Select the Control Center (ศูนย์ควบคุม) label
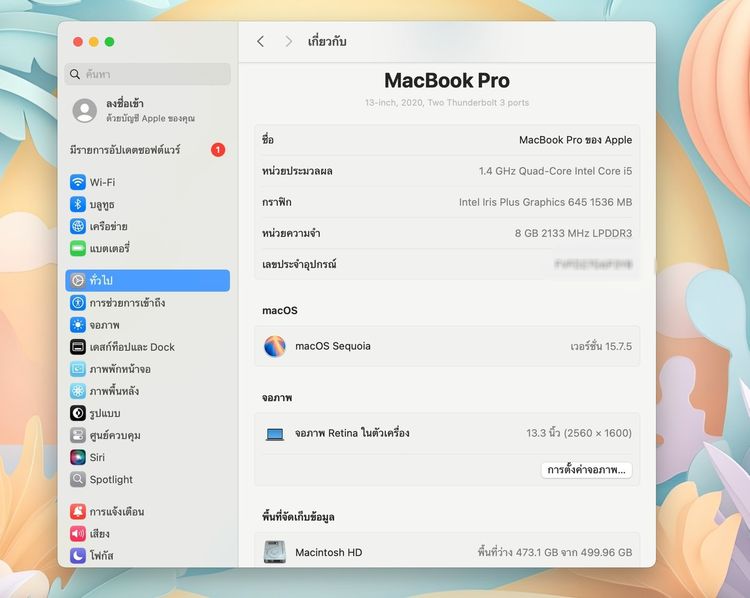This screenshot has width=750, height=598. (115, 435)
